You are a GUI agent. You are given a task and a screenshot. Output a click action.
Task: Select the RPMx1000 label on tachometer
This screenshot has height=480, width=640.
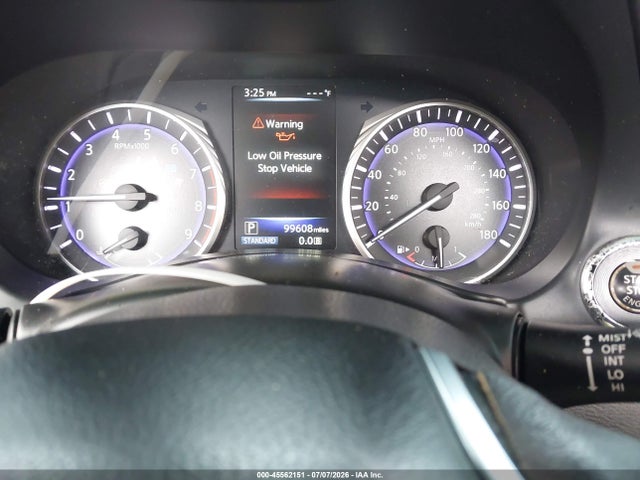tap(131, 146)
